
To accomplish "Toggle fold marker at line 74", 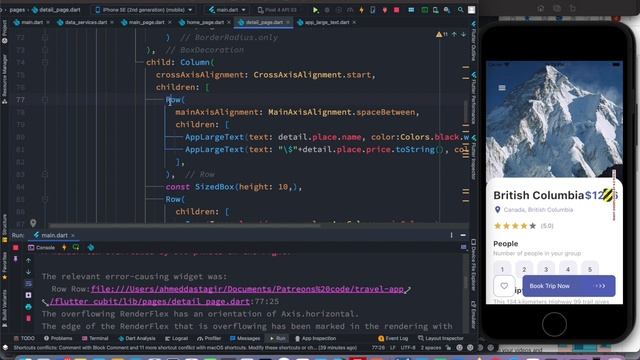I will point(45,62).
